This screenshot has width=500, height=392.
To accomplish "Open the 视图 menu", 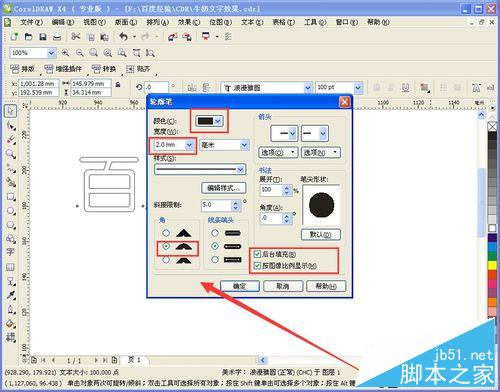I will point(94,22).
